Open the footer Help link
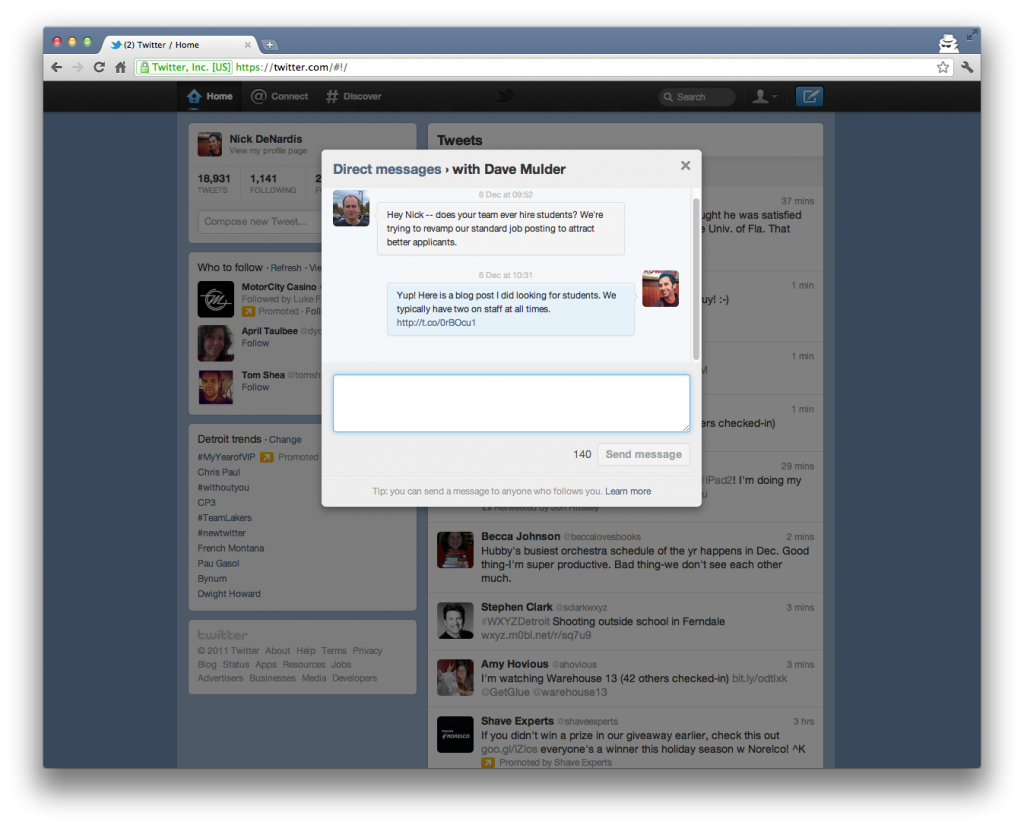 pyautogui.click(x=306, y=650)
